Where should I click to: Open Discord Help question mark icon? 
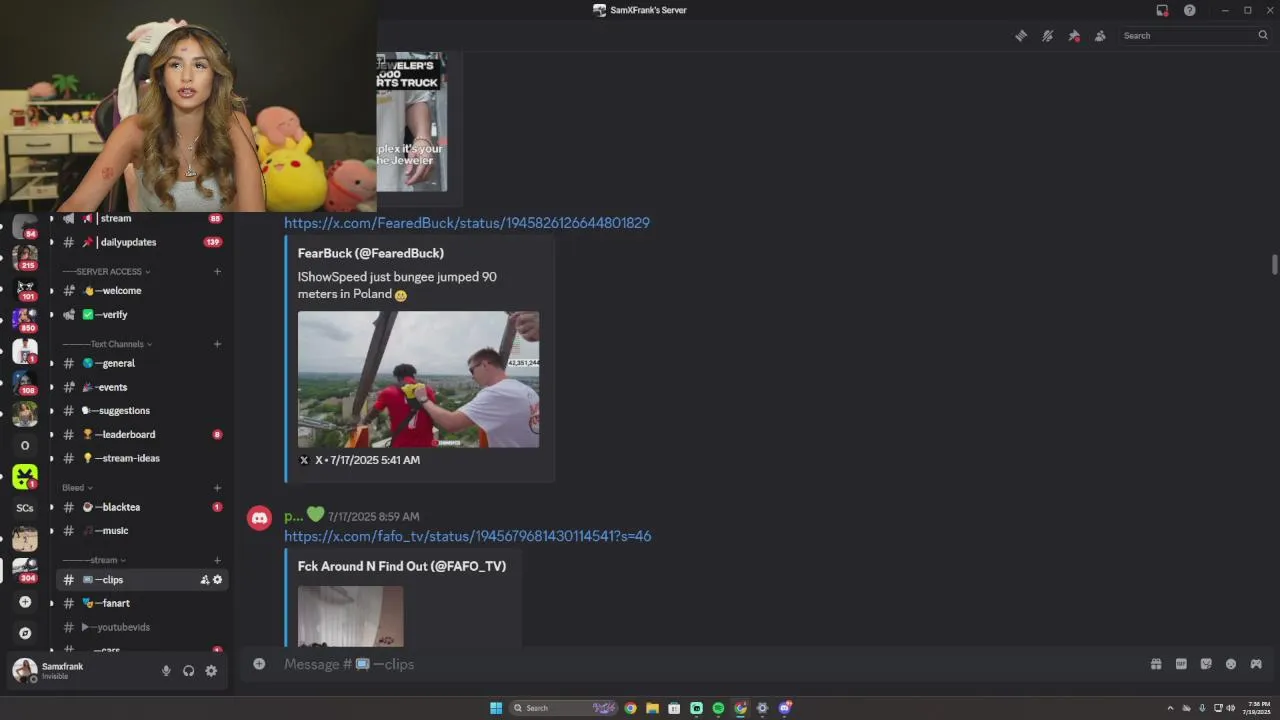point(1189,10)
